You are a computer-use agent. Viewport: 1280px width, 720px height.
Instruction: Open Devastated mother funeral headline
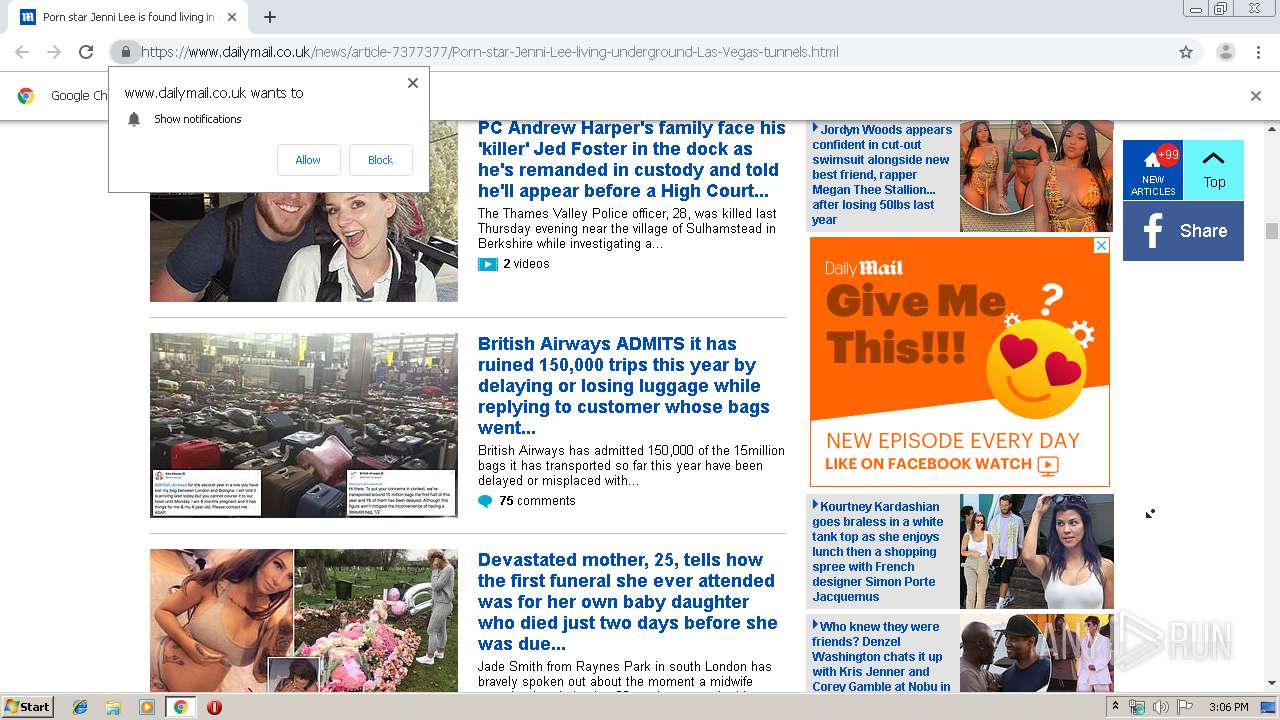[x=628, y=601]
